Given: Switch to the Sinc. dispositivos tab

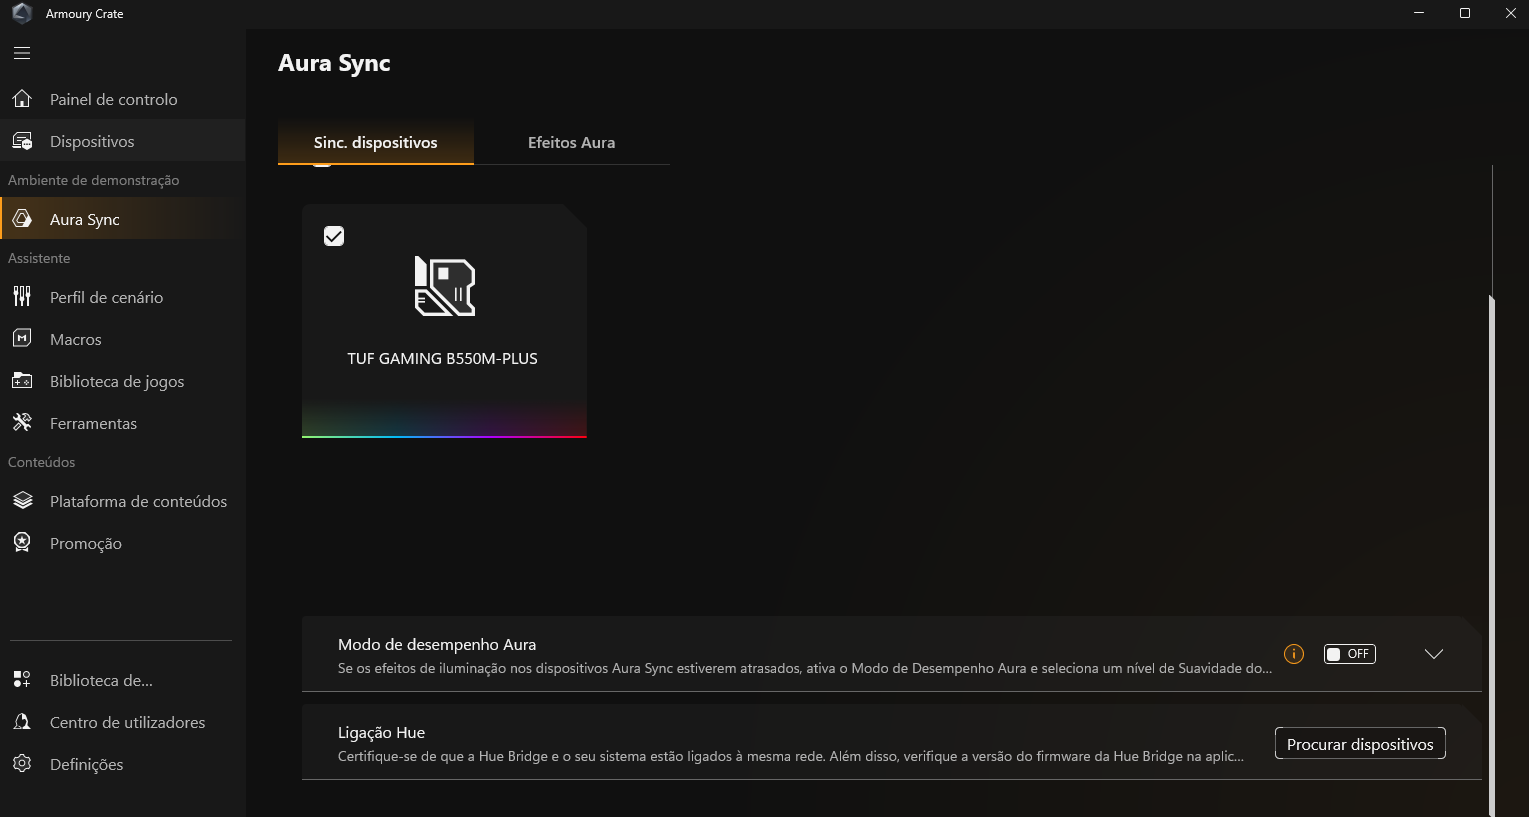Looking at the screenshot, I should [x=376, y=142].
